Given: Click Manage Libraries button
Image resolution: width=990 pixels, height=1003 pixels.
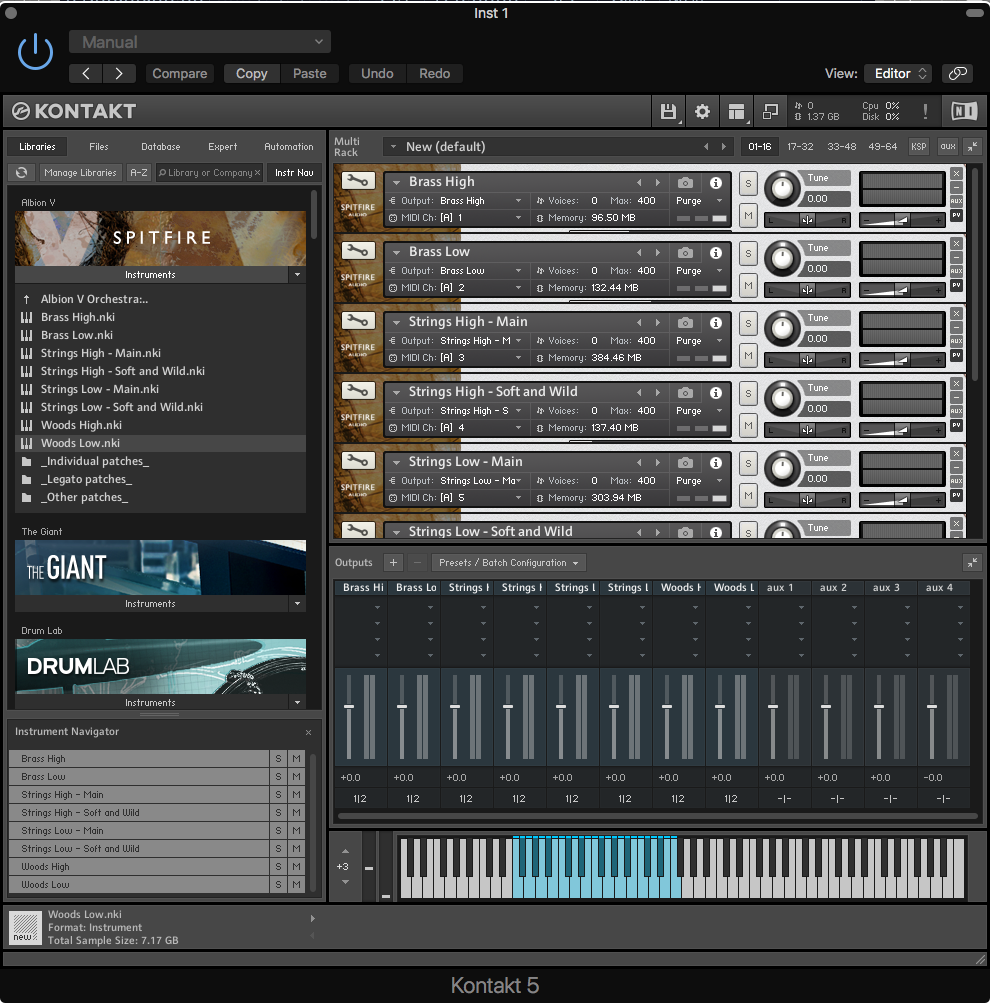Looking at the screenshot, I should click(x=81, y=173).
